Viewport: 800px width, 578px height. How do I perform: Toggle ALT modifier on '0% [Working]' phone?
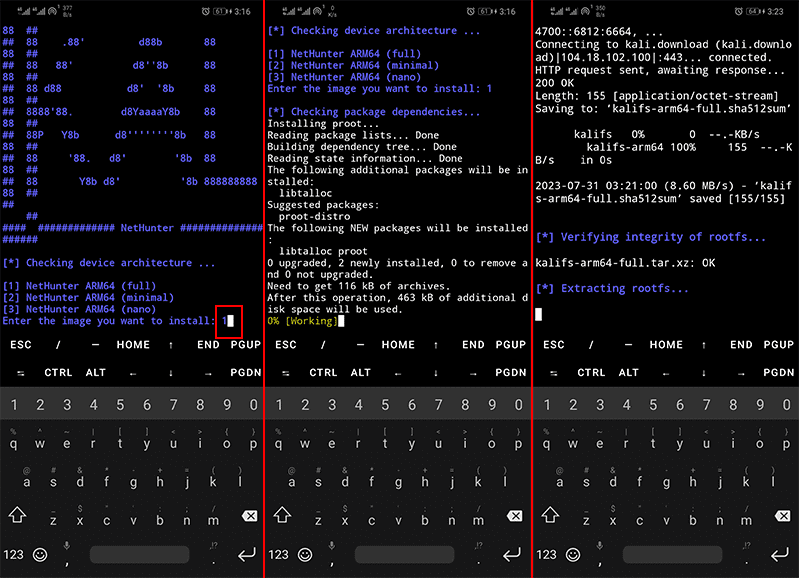point(360,372)
